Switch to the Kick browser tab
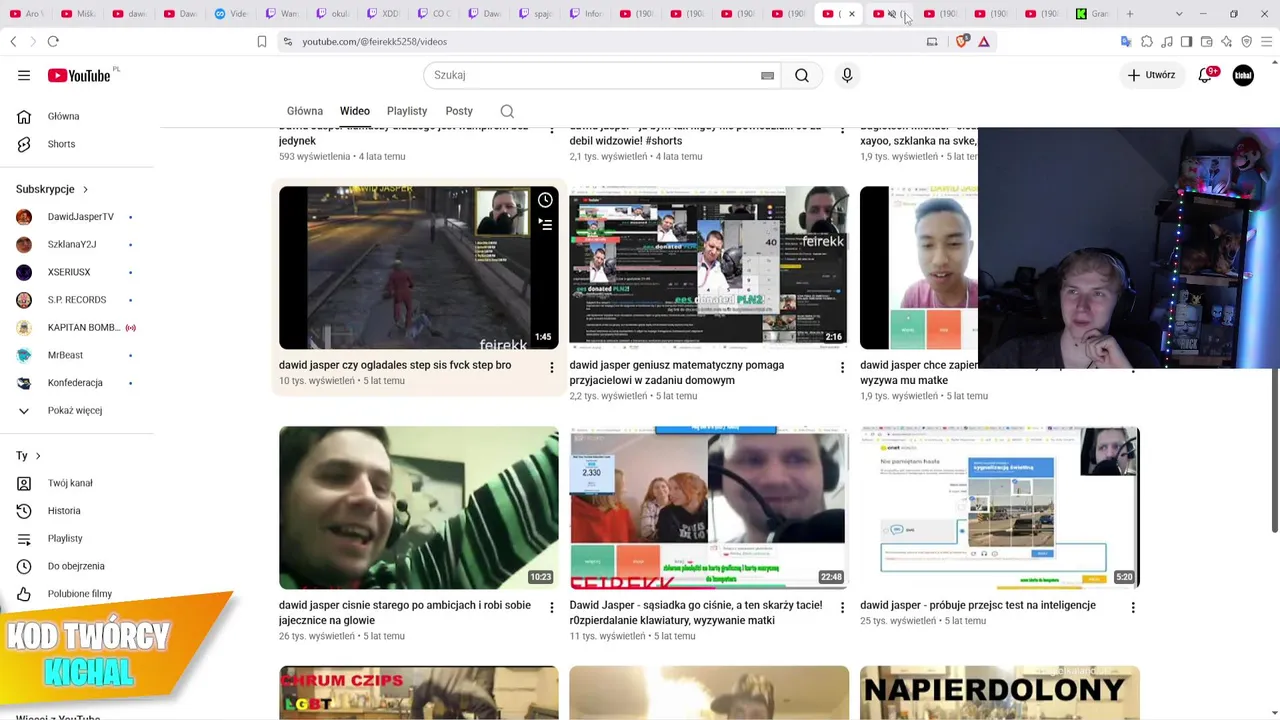1280x720 pixels. pyautogui.click(x=1093, y=14)
